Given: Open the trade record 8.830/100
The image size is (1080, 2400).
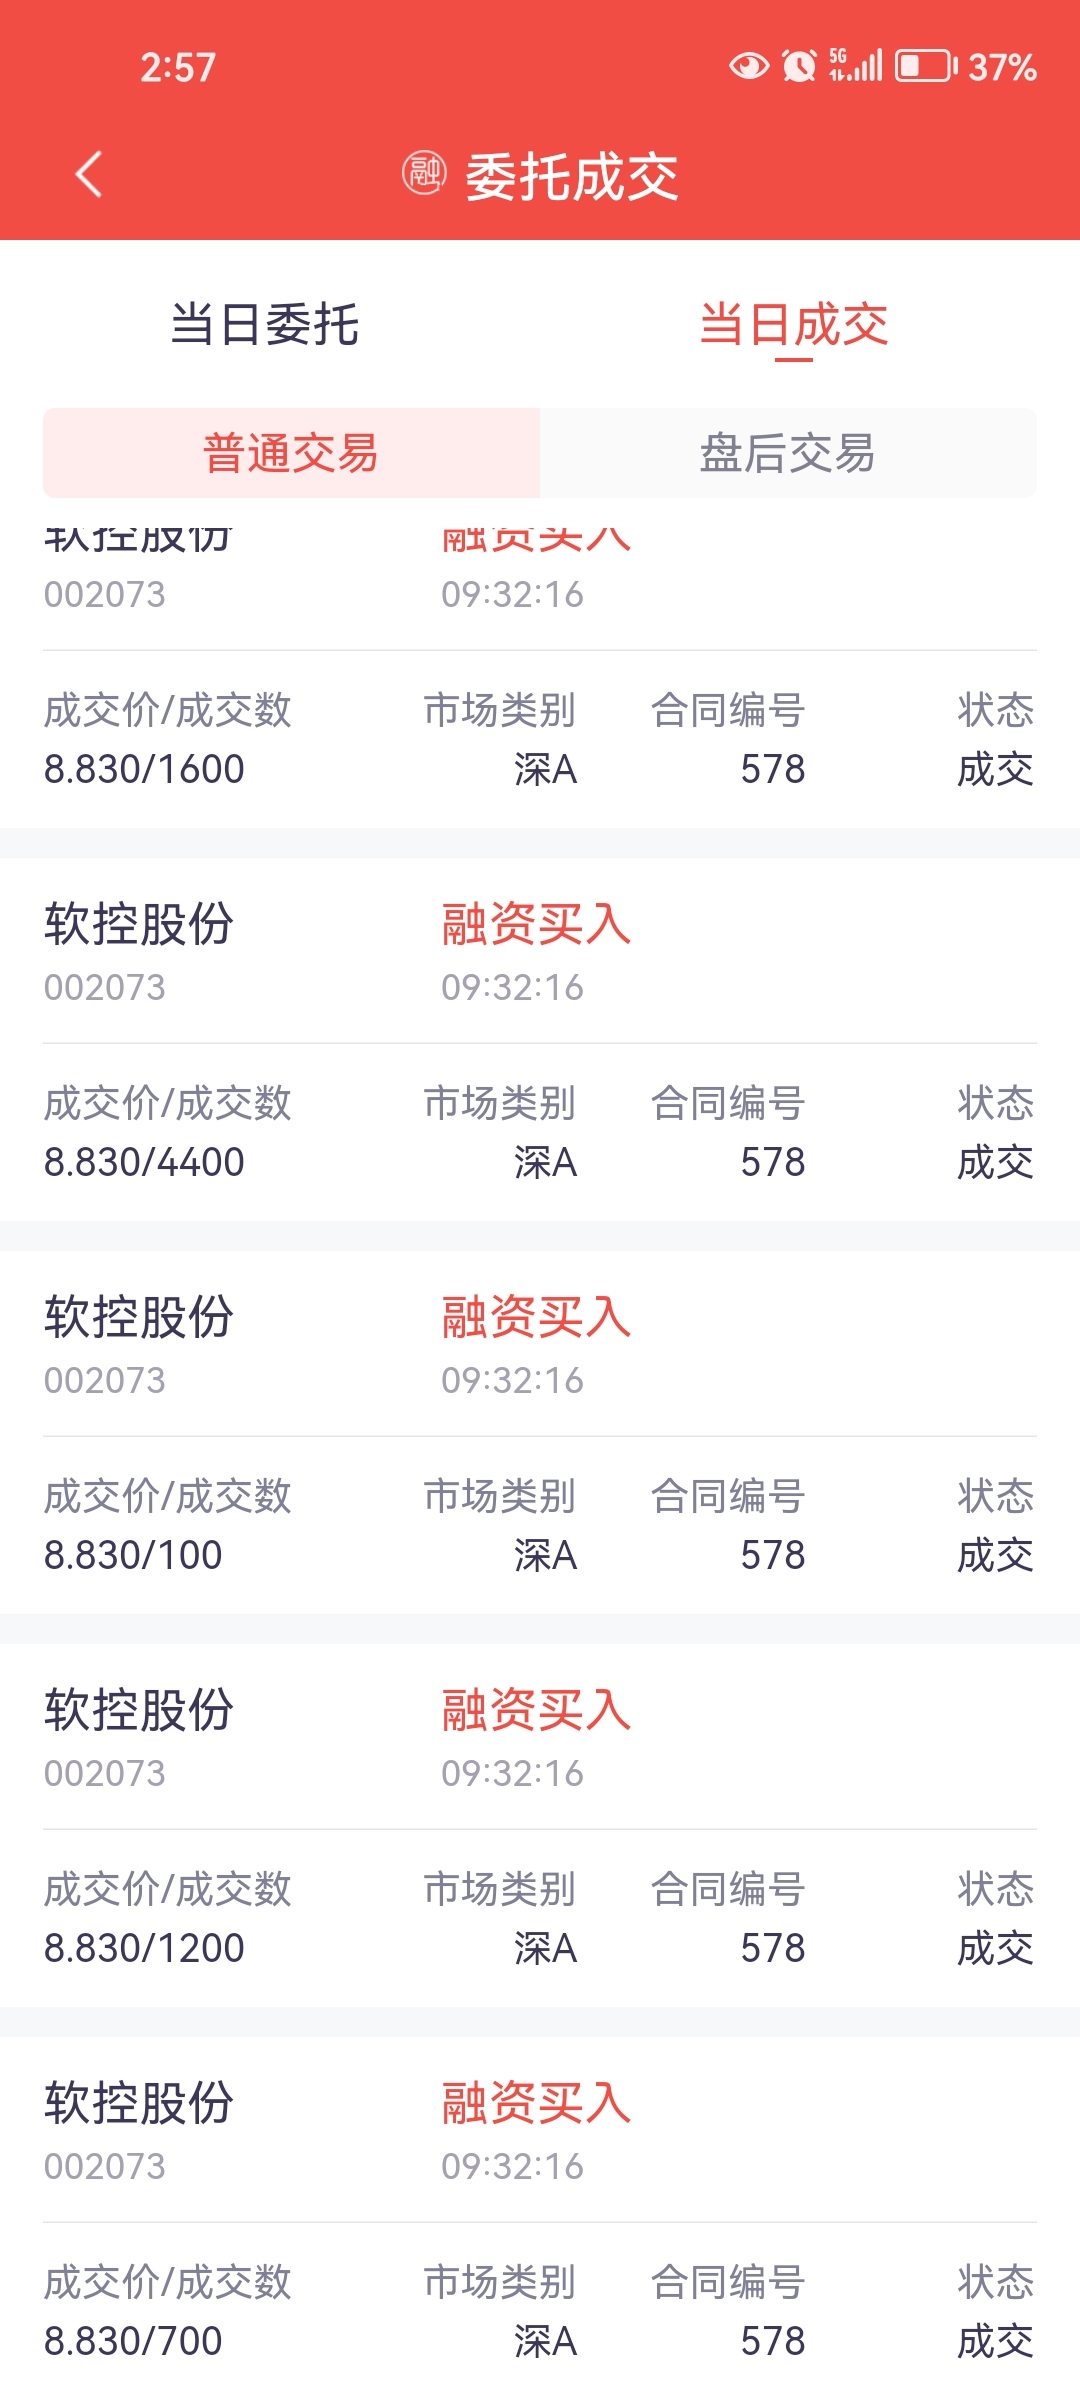Looking at the screenshot, I should [540, 1433].
